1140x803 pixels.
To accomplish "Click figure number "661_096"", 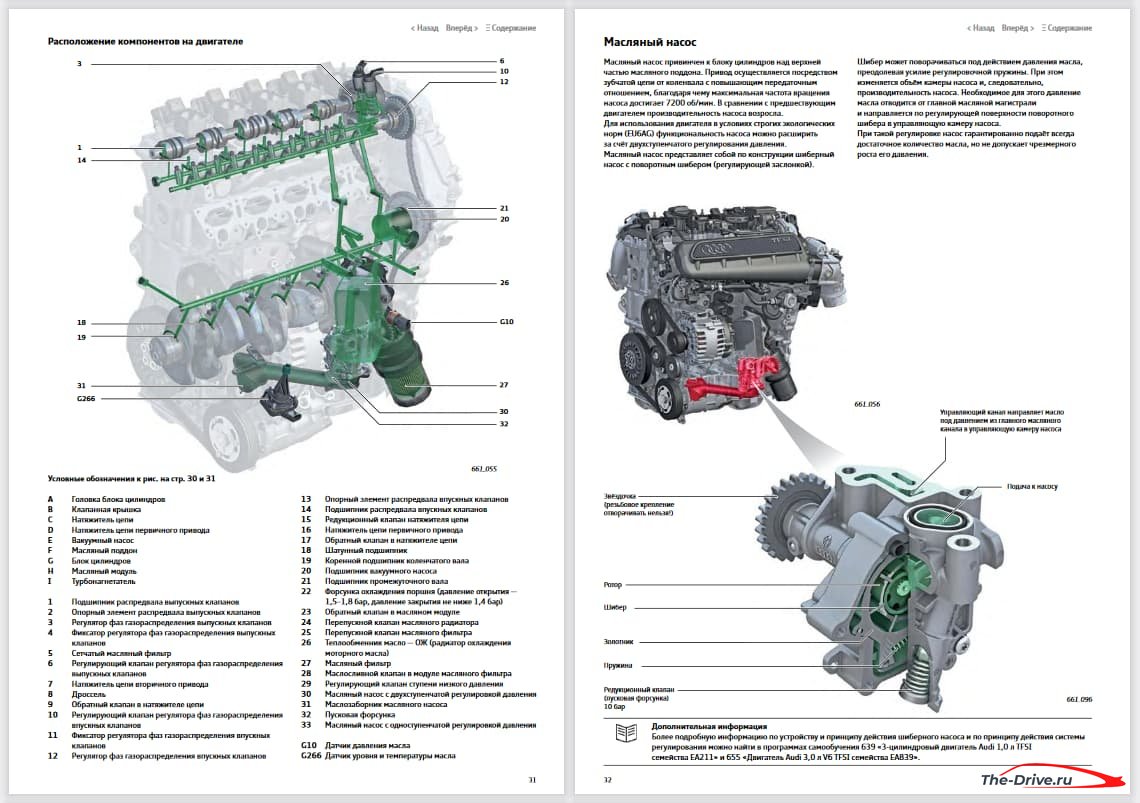I will tap(1079, 700).
